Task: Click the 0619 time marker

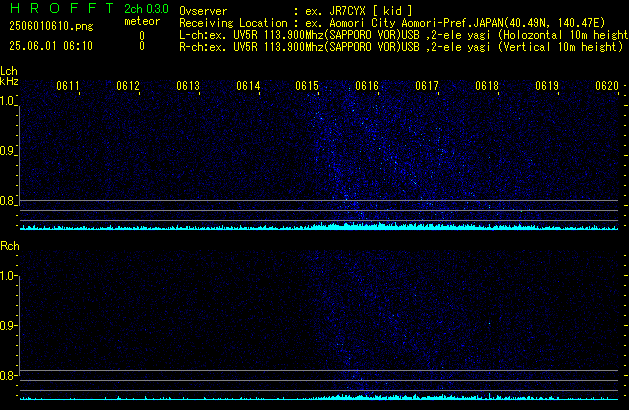Action: 547,86
